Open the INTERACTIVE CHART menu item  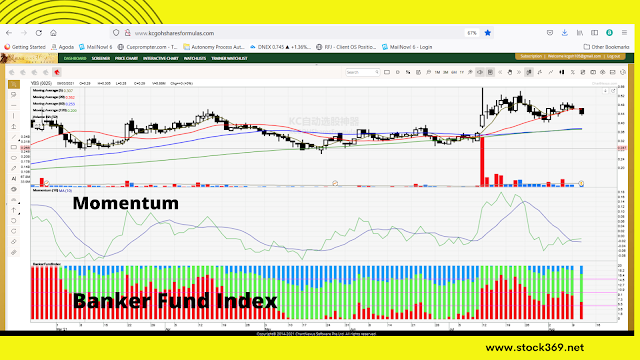click(x=160, y=58)
